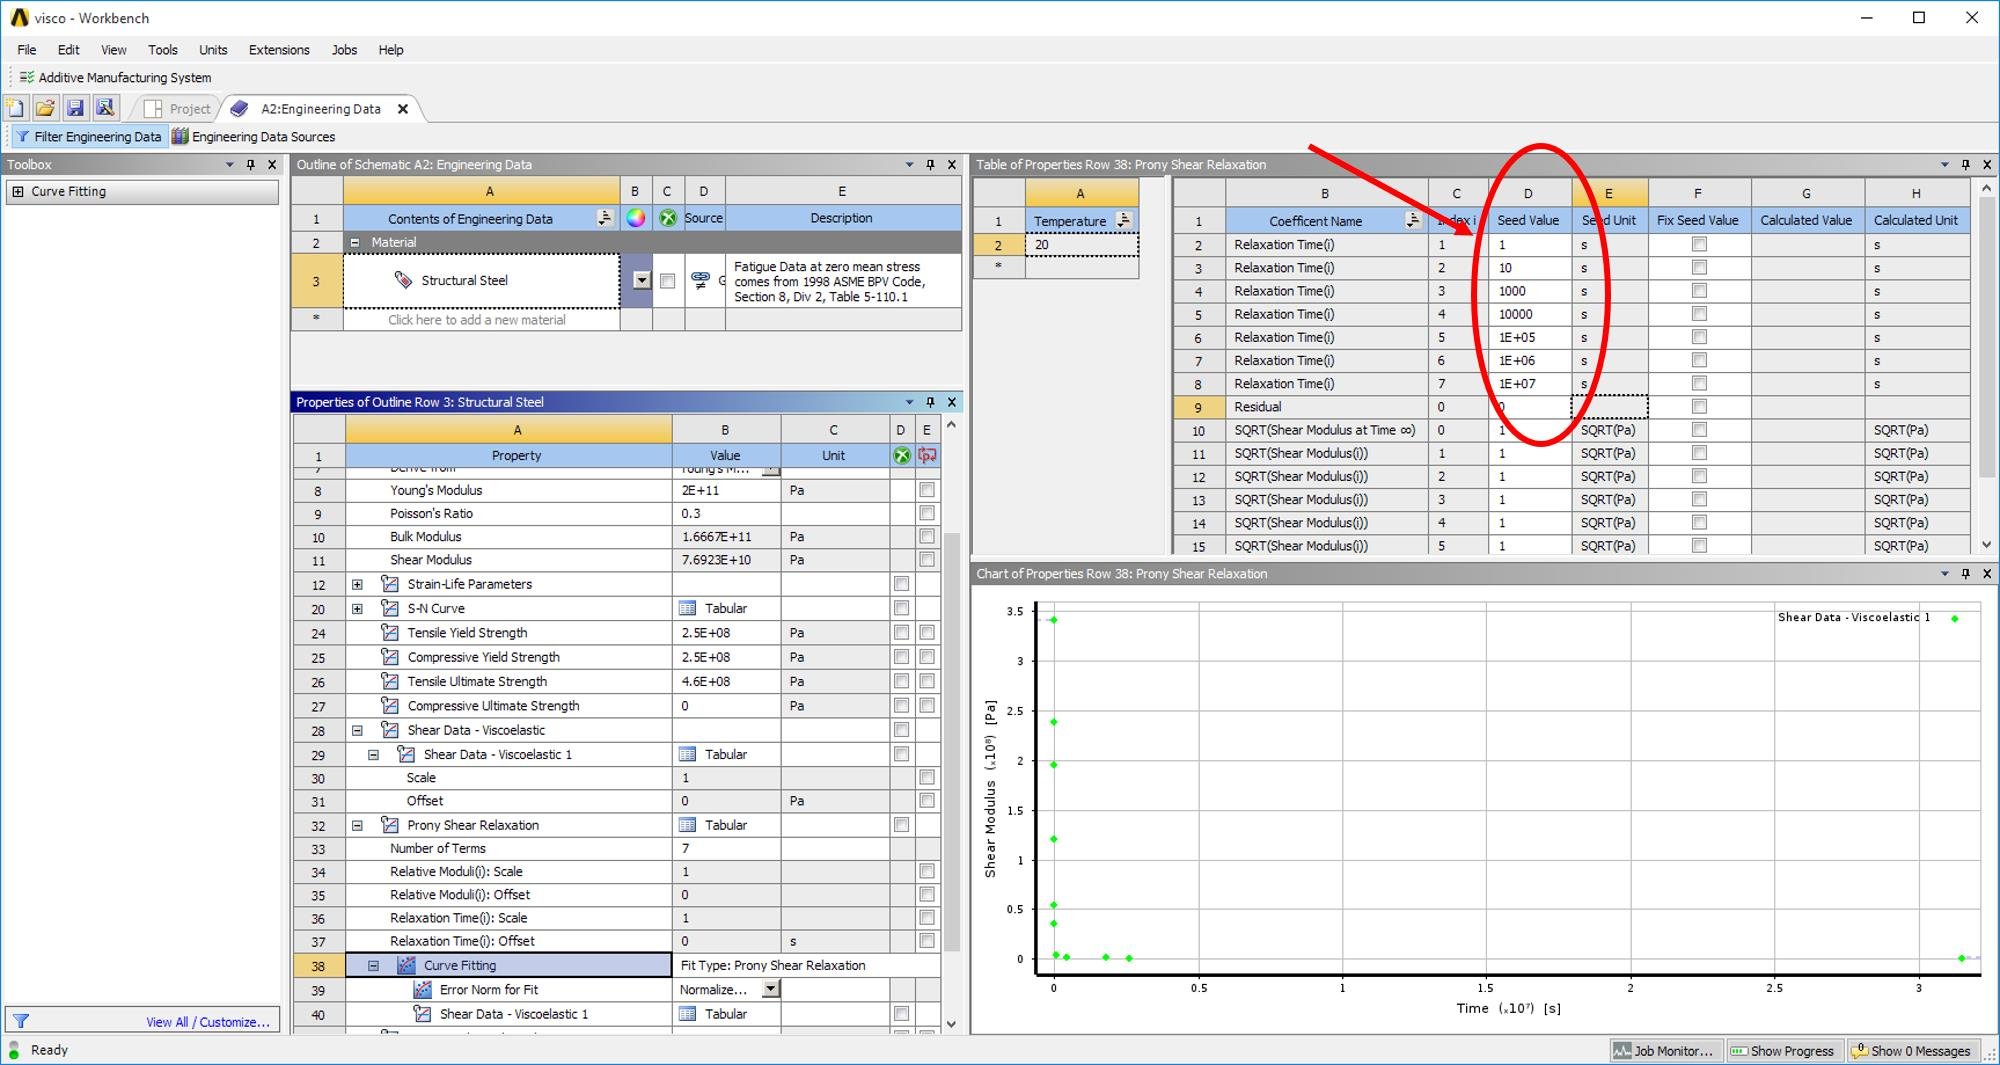Select the A2:Engineering Data tab

click(x=320, y=109)
